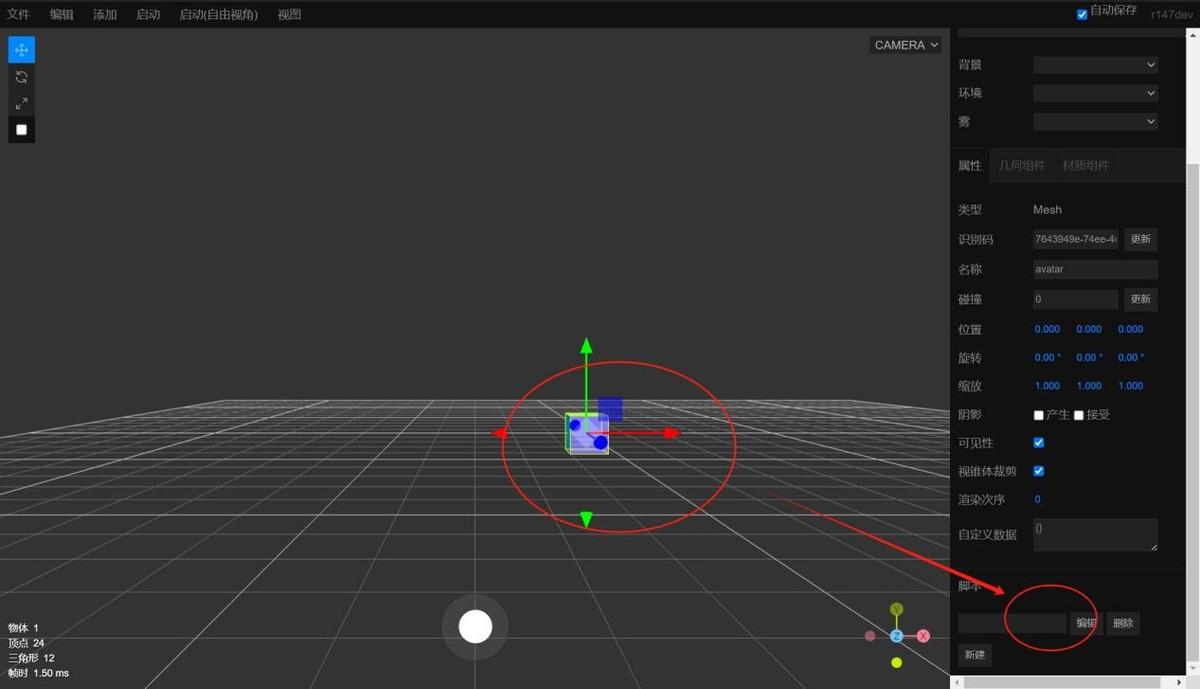Open the CAMERA dropdown
Screen dimensions: 1200x689
pos(906,45)
